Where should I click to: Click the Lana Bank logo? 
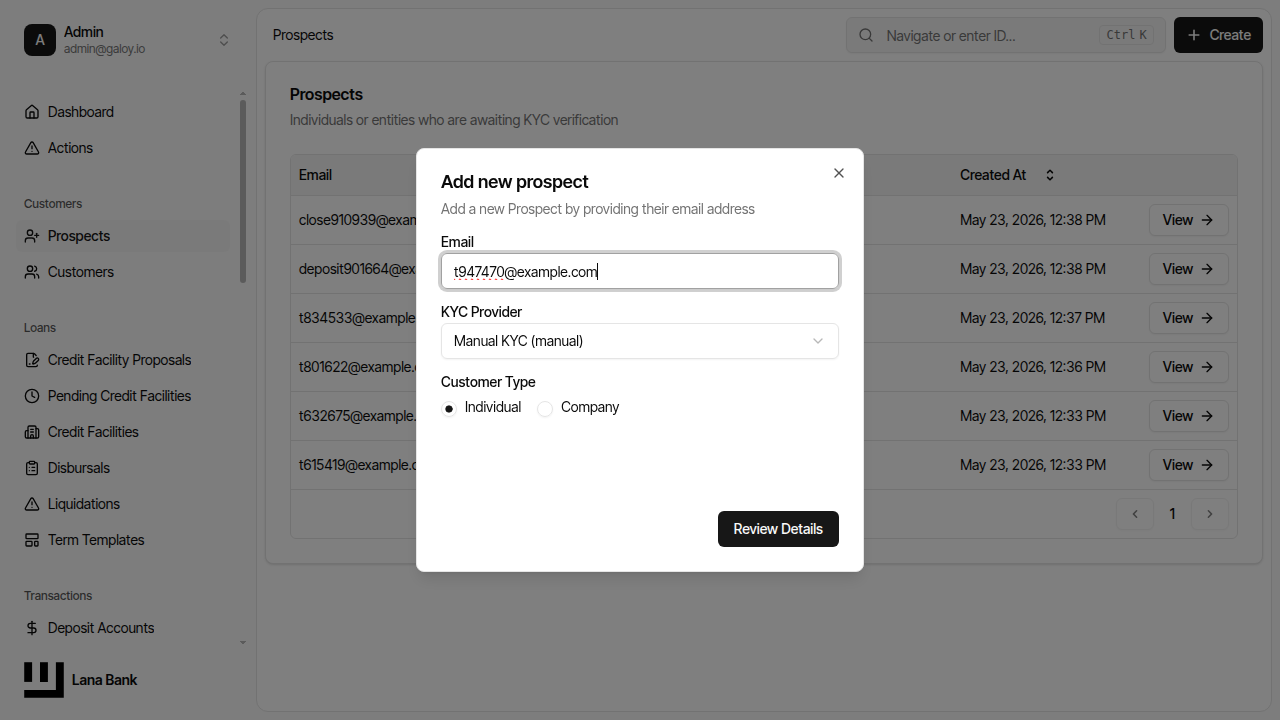pos(44,680)
